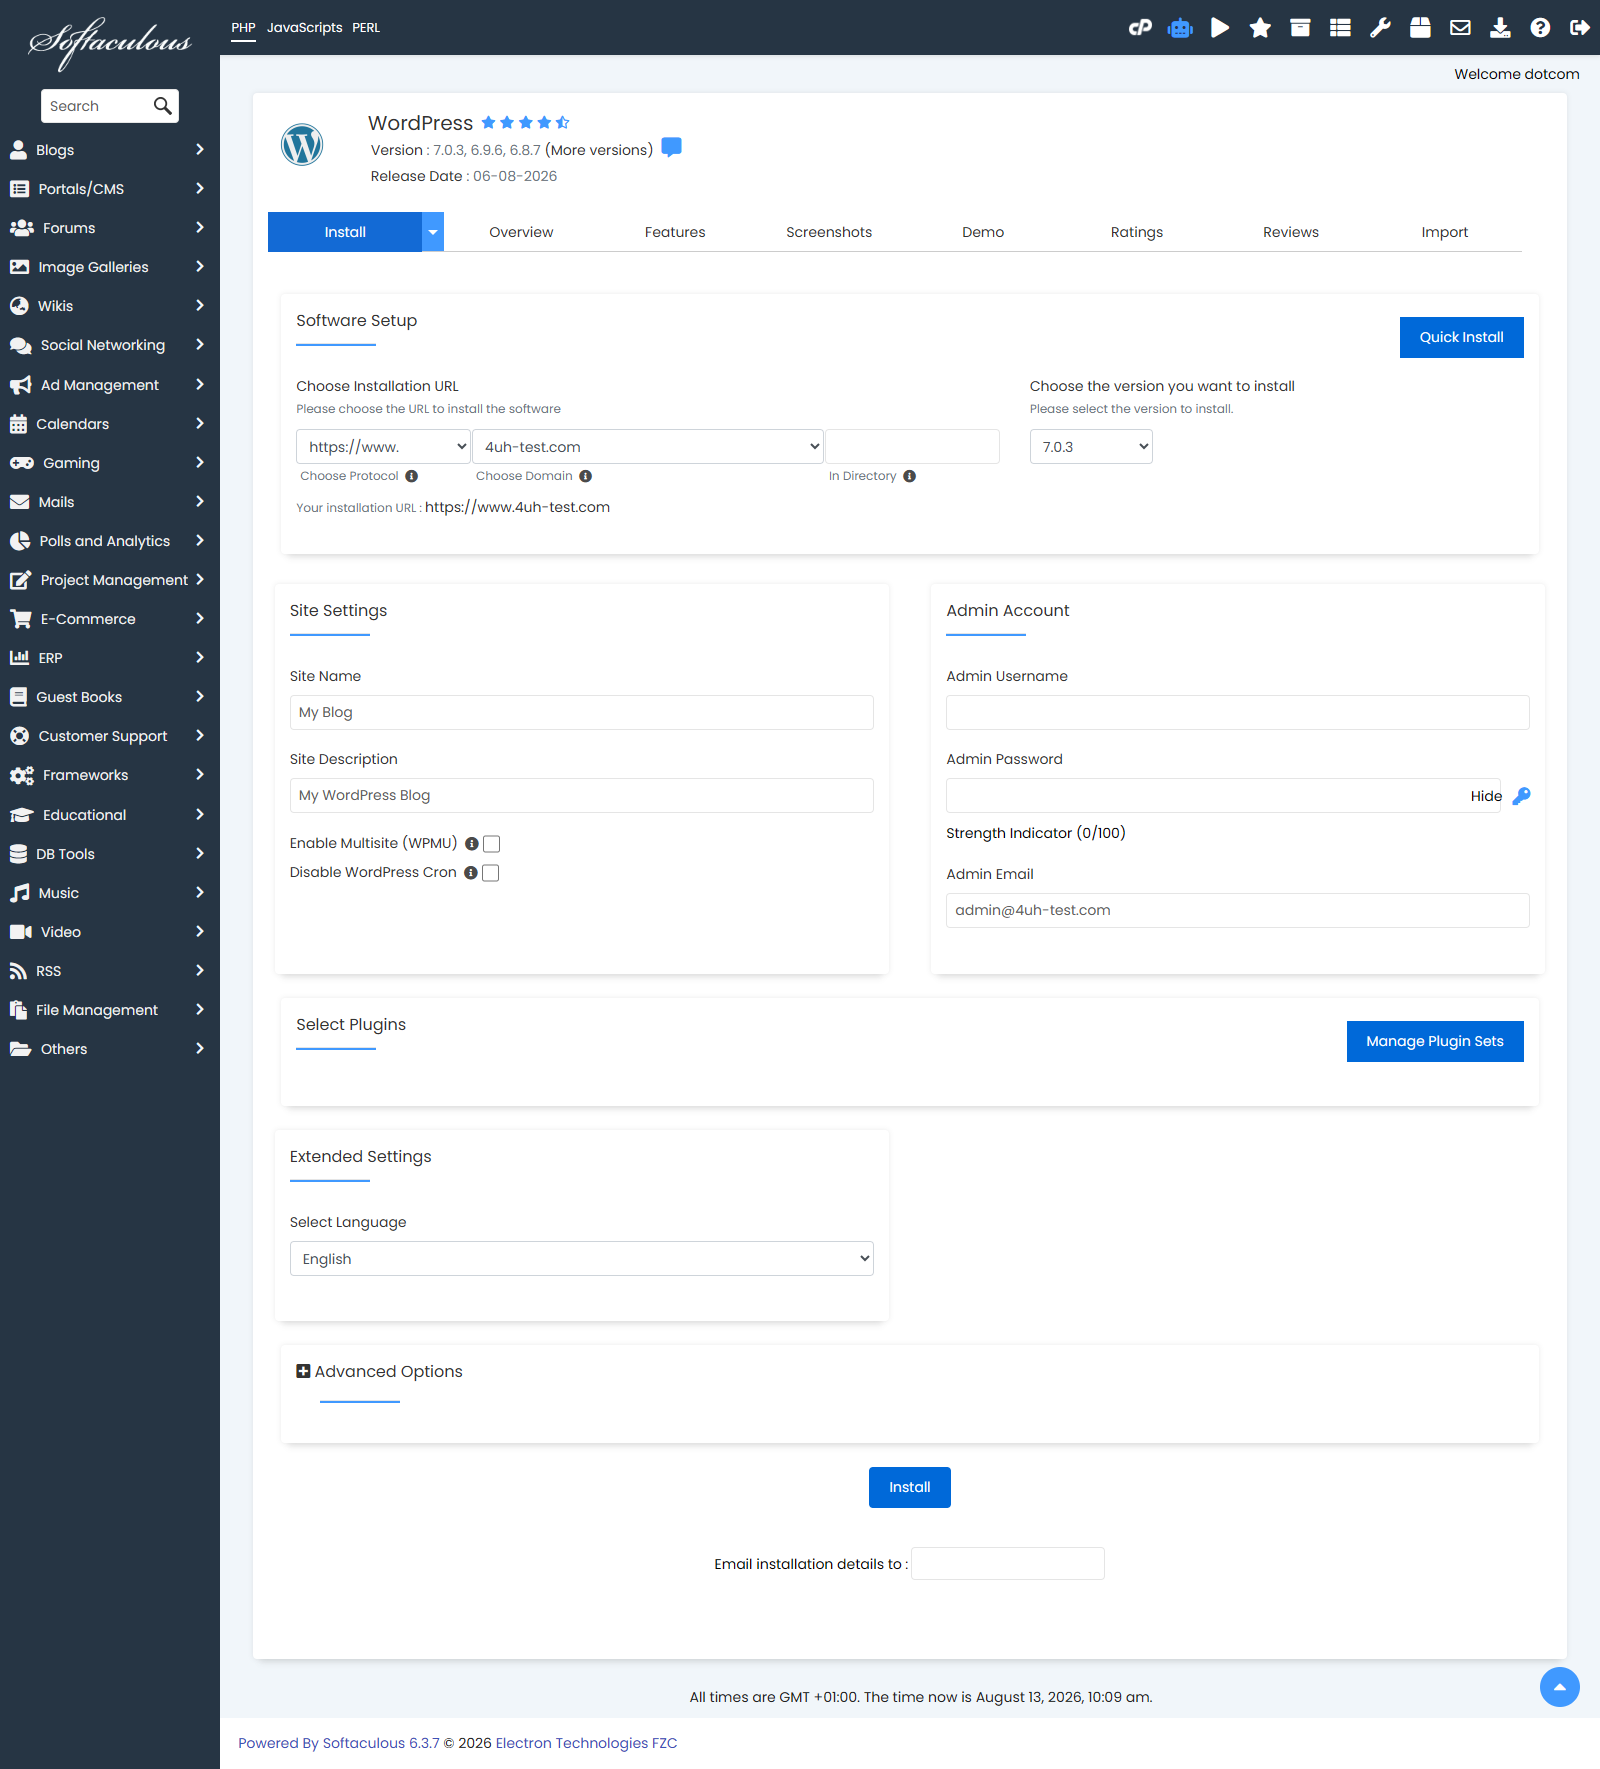
Task: Click the In Directory input field
Action: pyautogui.click(x=912, y=447)
